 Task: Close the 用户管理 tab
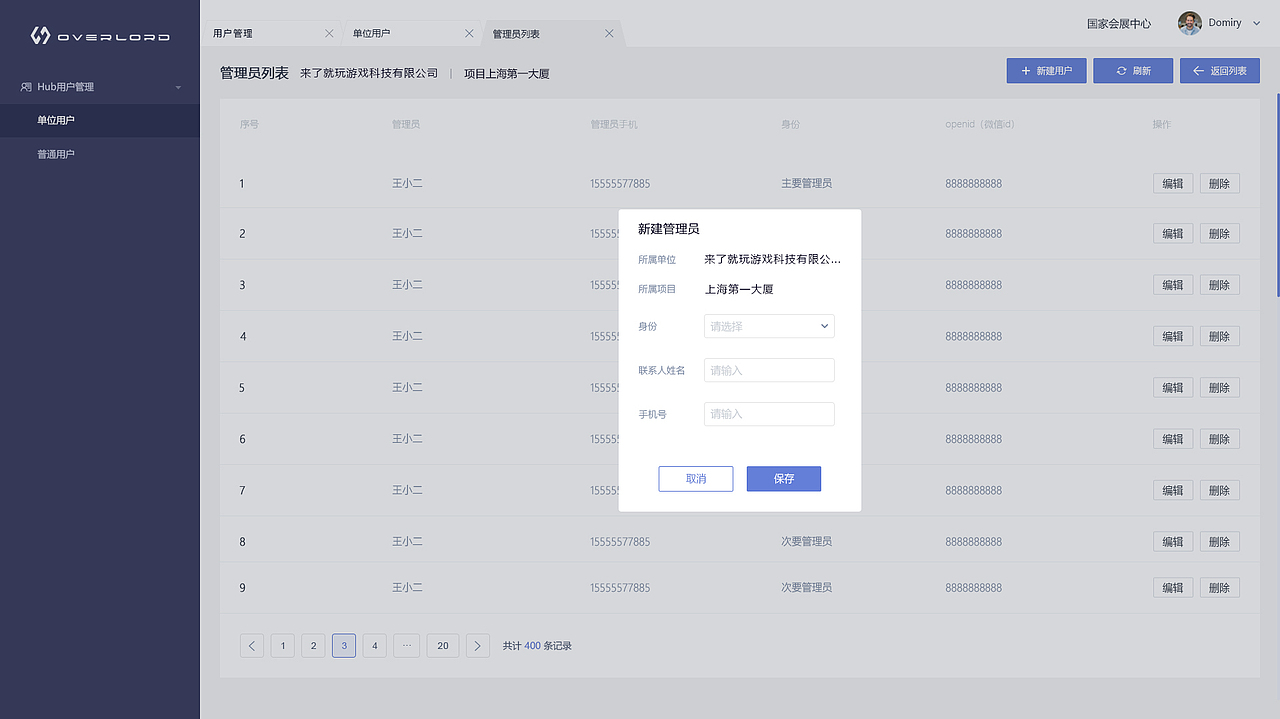pyautogui.click(x=330, y=32)
